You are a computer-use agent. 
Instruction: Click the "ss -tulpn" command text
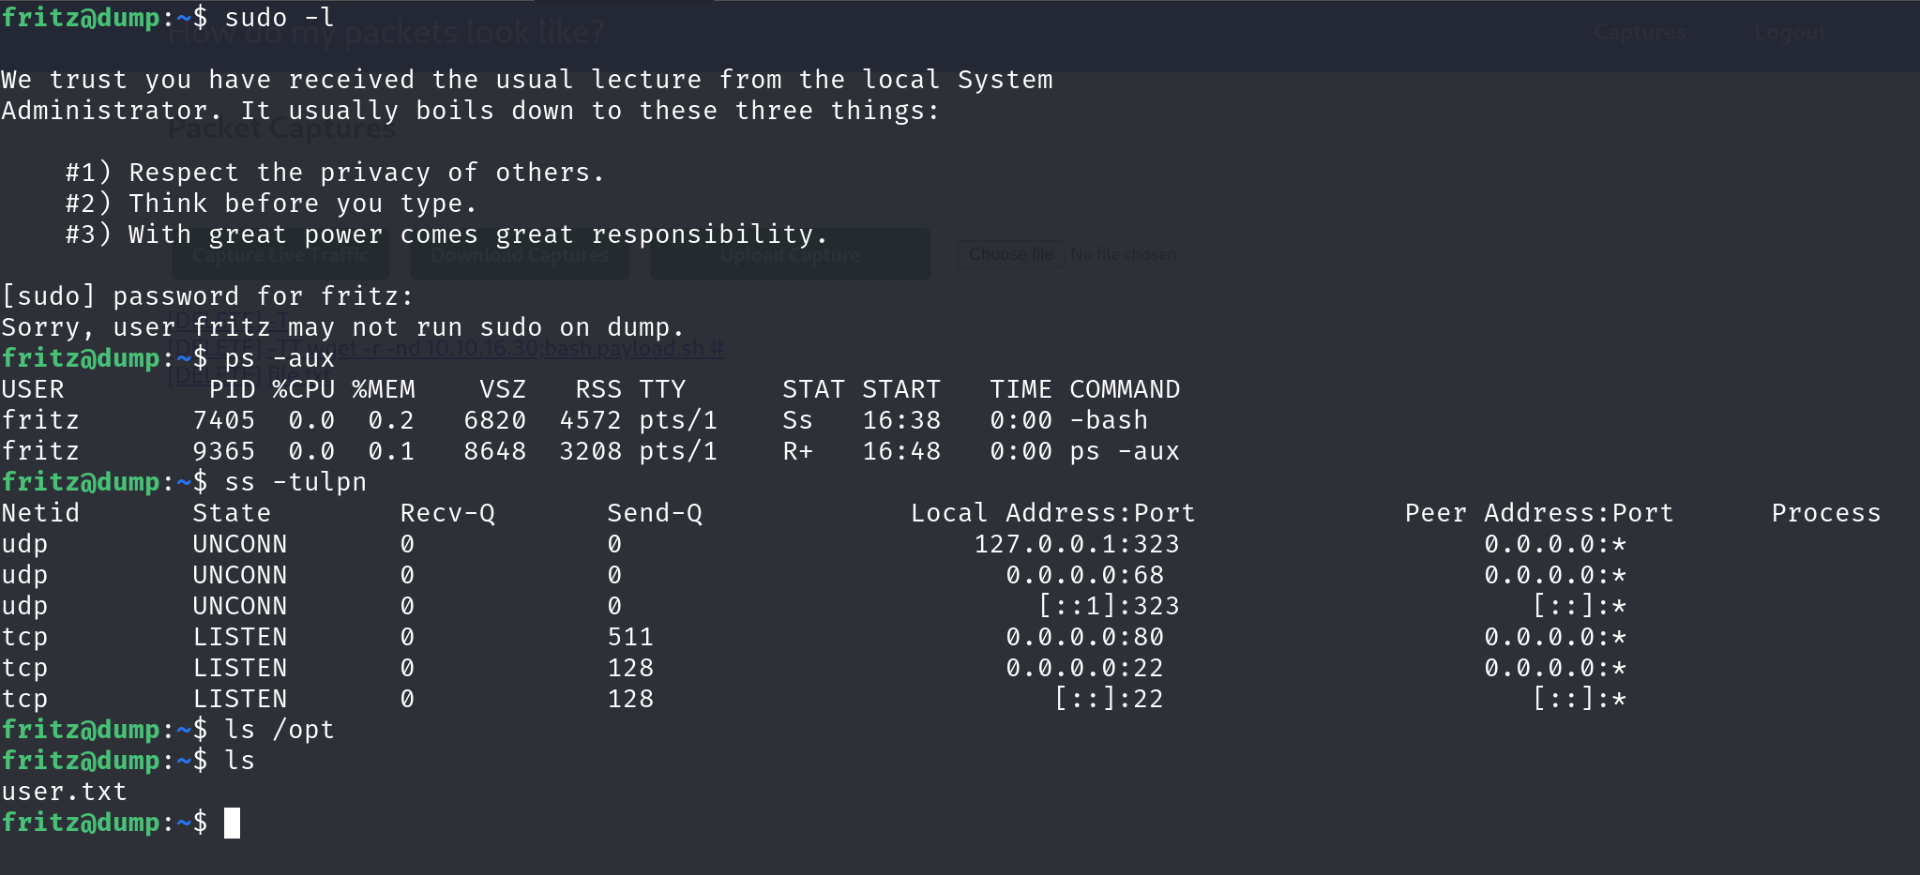pos(295,482)
